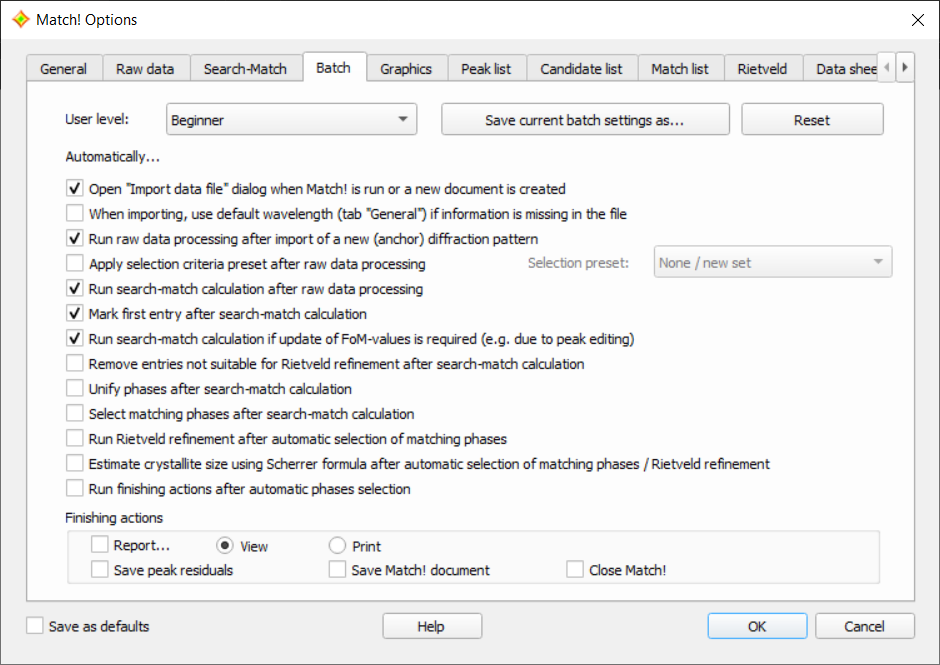Show the Data sheet tab
The image size is (940, 665).
point(841,69)
